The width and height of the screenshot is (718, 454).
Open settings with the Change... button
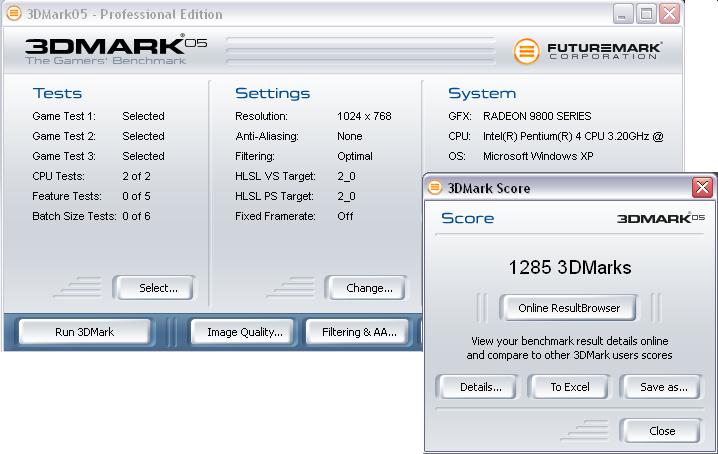tap(368, 288)
